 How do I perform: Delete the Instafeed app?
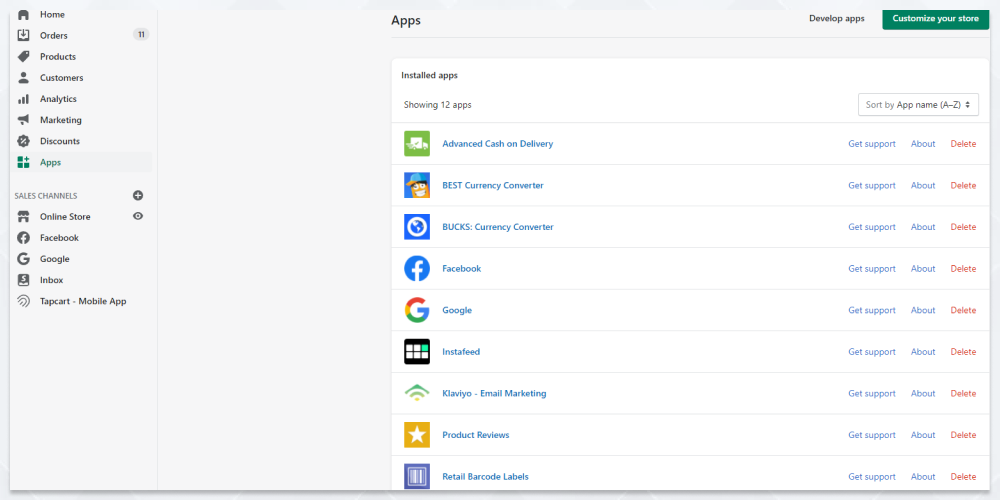coord(963,351)
